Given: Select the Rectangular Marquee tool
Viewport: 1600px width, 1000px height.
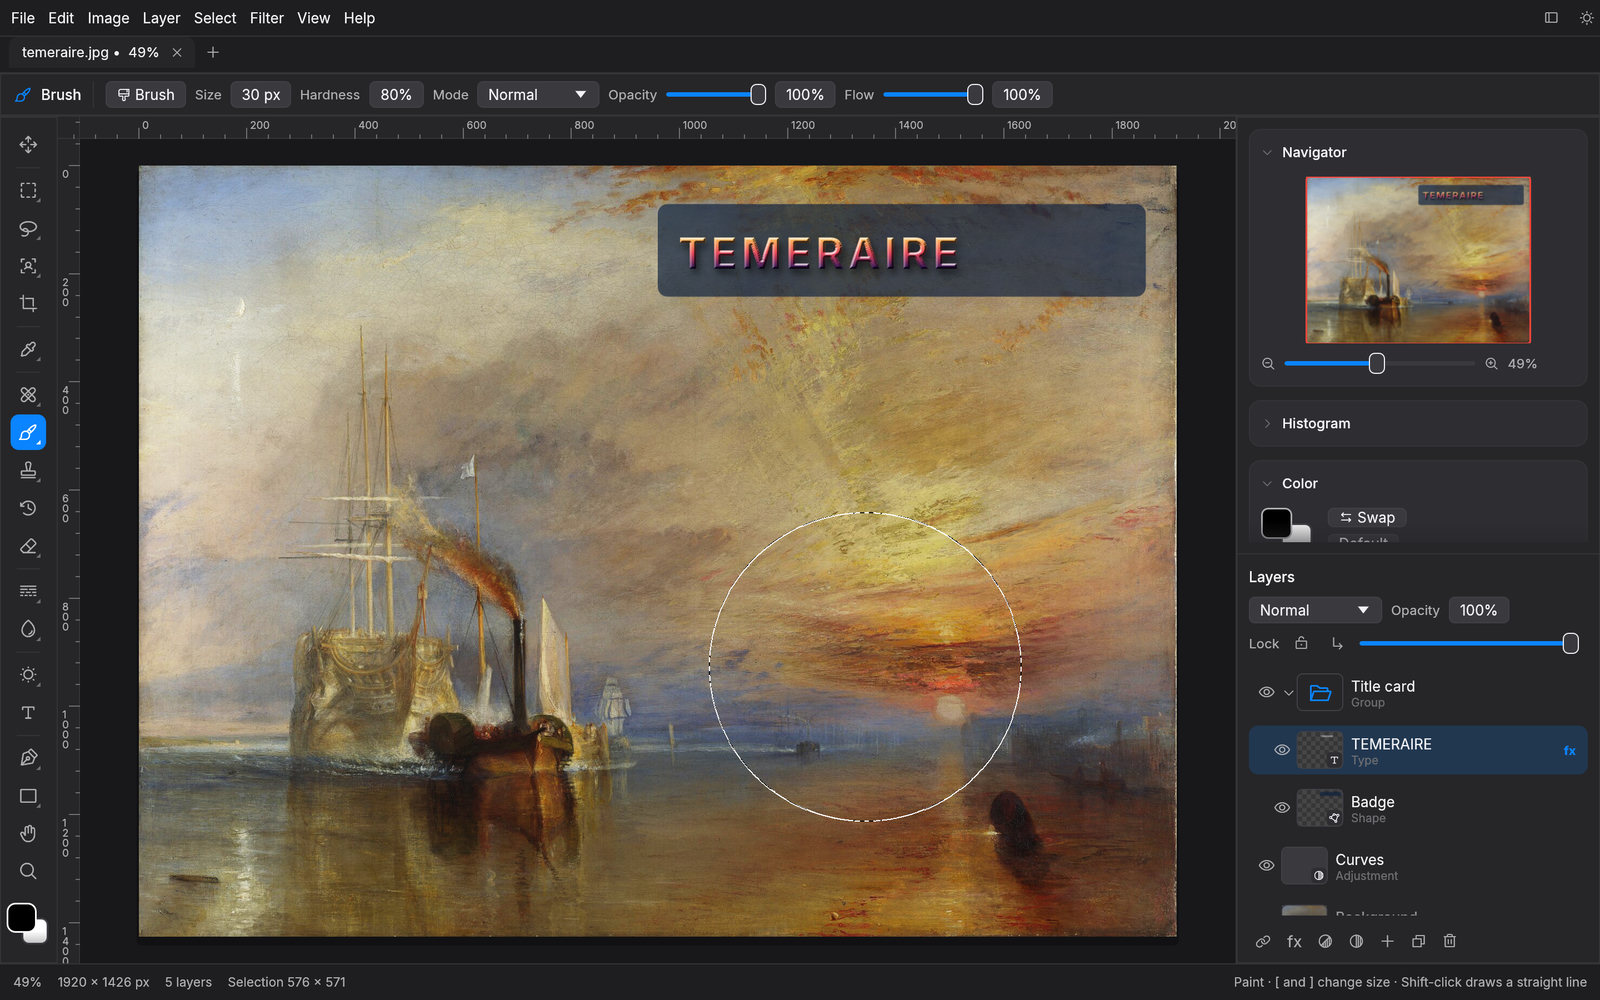Looking at the screenshot, I should (x=28, y=190).
